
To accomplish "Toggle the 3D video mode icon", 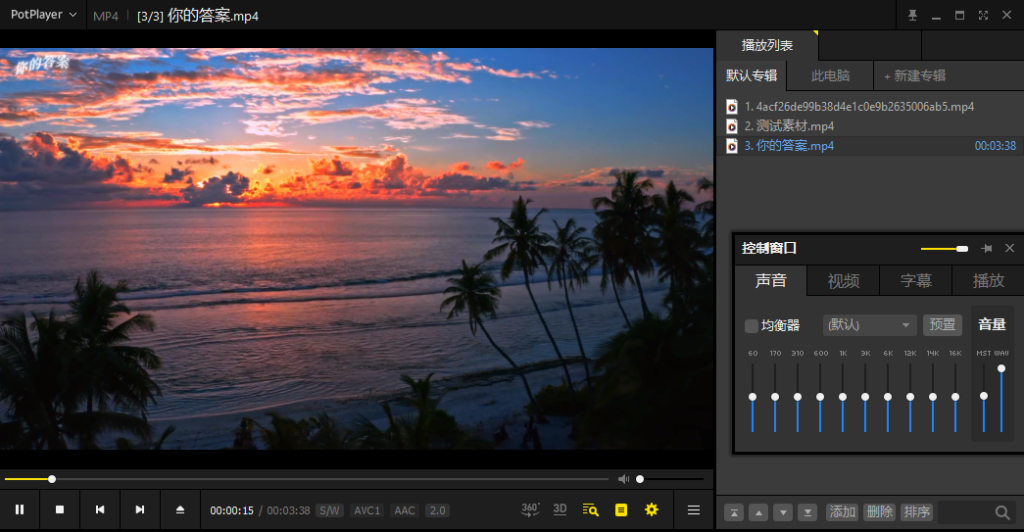I will pyautogui.click(x=560, y=509).
